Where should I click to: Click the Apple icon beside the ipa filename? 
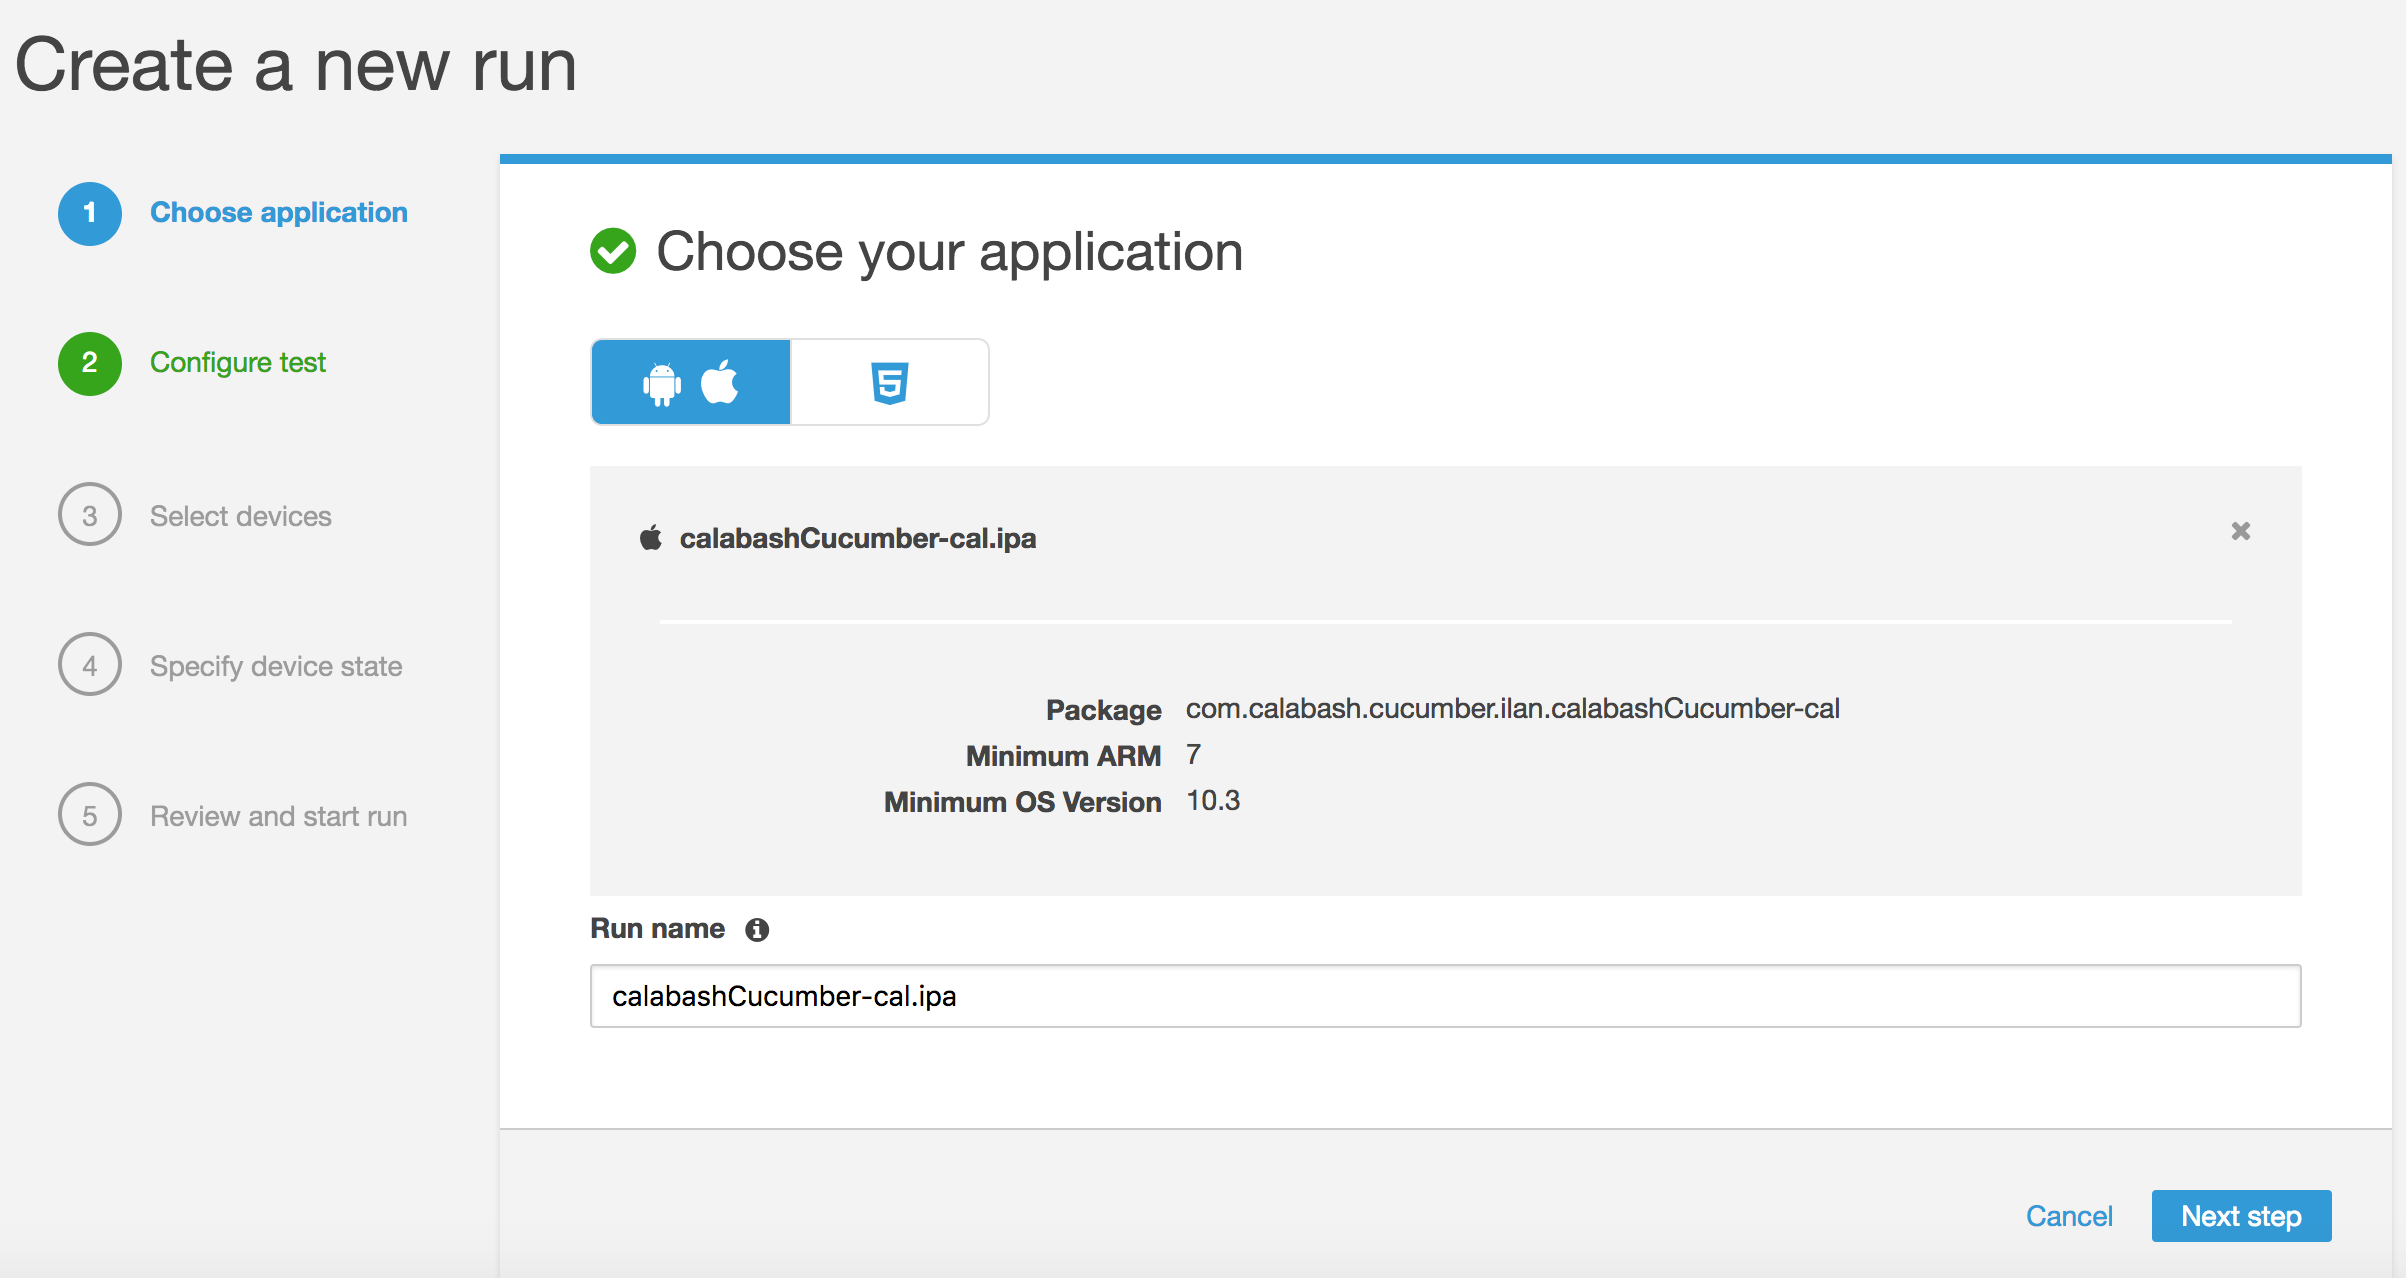coord(651,538)
